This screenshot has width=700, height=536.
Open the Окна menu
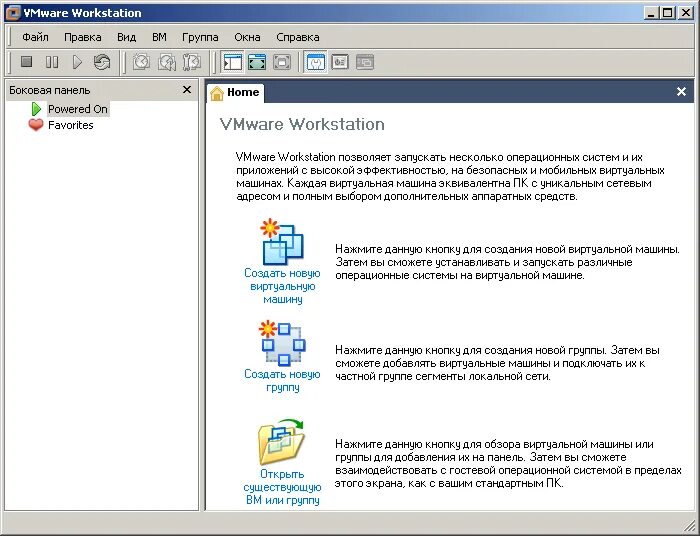(x=247, y=37)
